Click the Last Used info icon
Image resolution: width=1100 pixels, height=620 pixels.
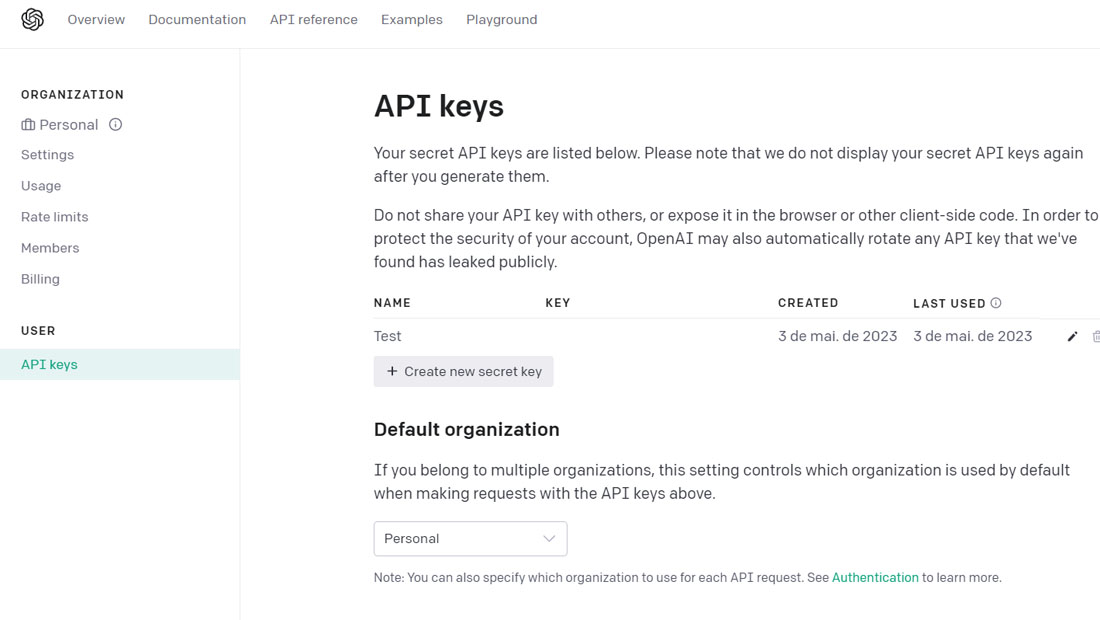point(995,303)
